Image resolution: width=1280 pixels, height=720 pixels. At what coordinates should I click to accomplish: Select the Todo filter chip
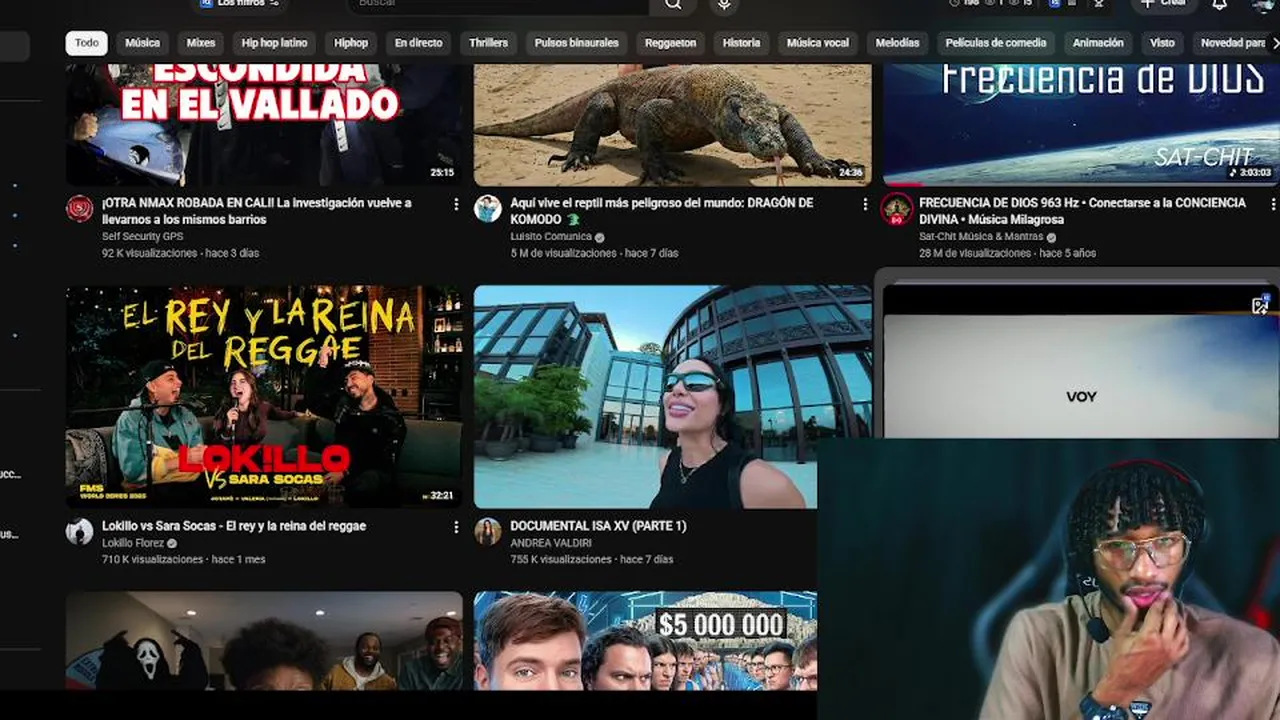click(x=87, y=43)
